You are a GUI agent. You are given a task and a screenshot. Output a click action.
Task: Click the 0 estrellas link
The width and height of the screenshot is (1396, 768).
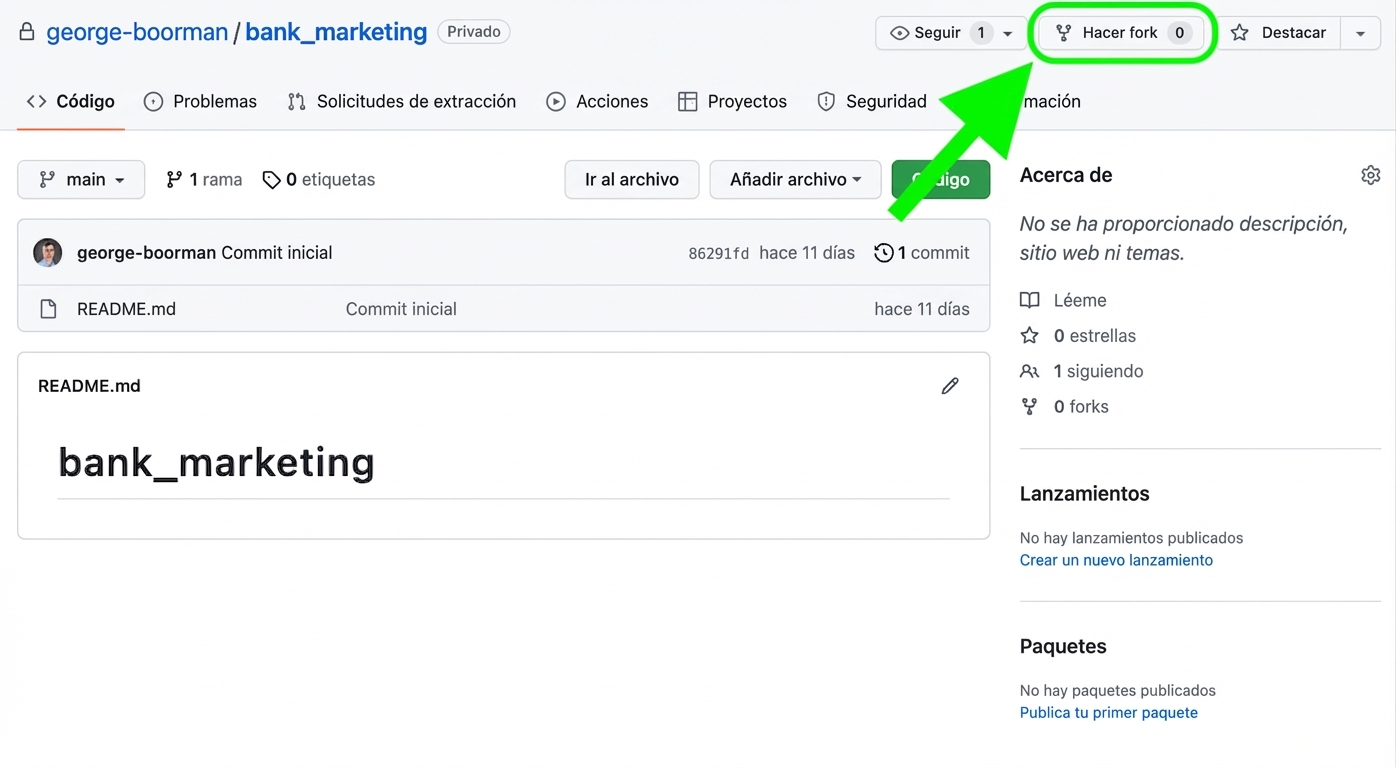1078,336
